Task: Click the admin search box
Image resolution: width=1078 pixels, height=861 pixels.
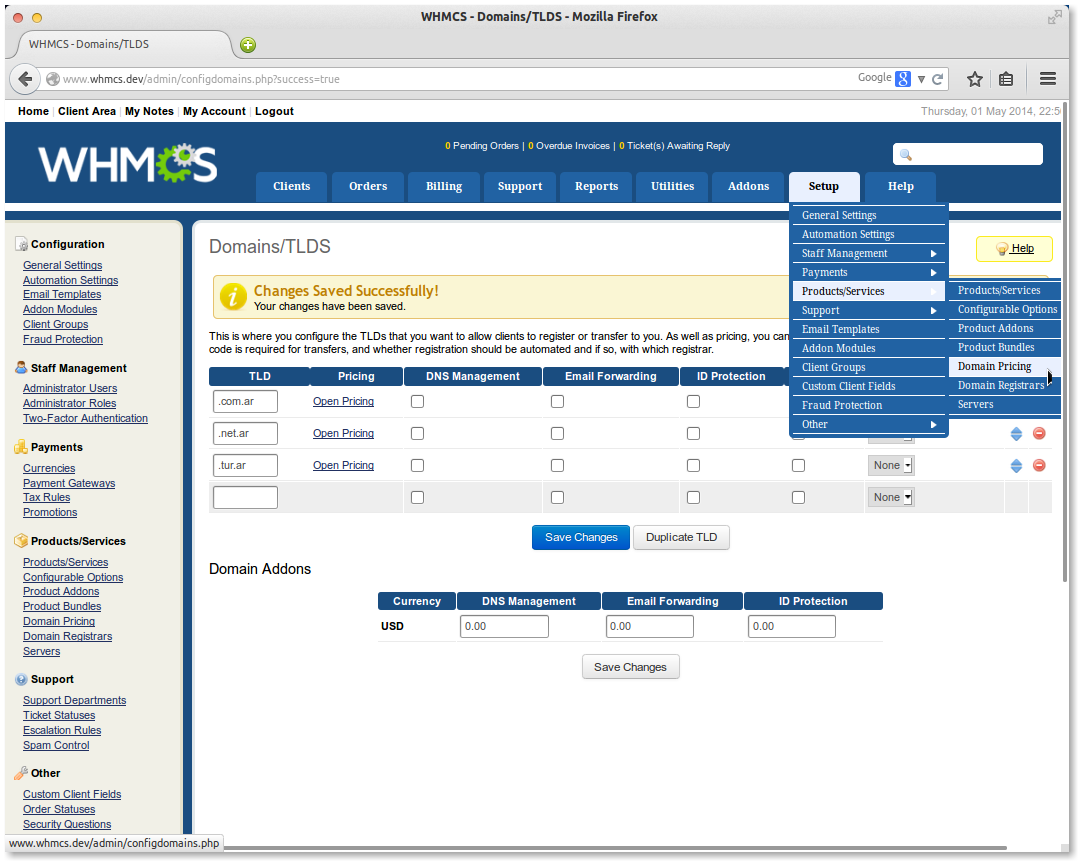Action: tap(967, 154)
